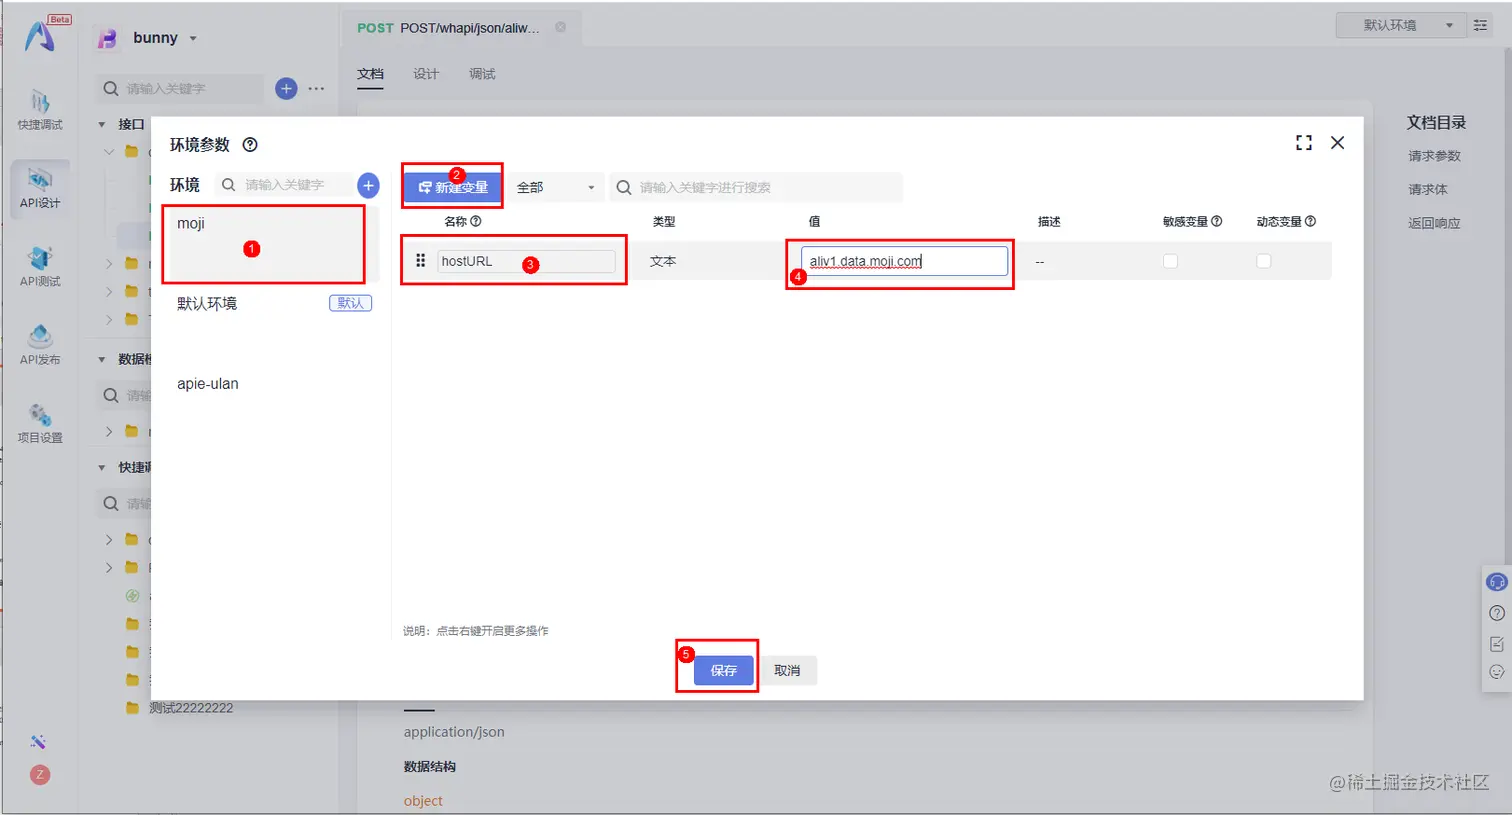Click the blue plus to add an environment
The width and height of the screenshot is (1512, 815).
click(368, 185)
